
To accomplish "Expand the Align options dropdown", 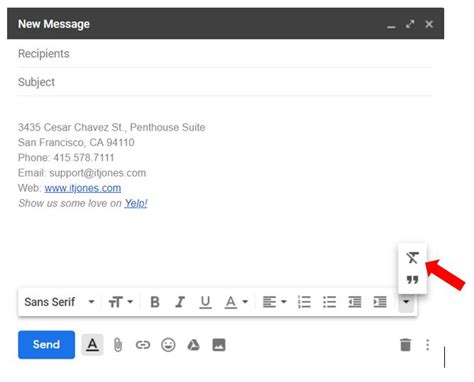I will tap(274, 302).
